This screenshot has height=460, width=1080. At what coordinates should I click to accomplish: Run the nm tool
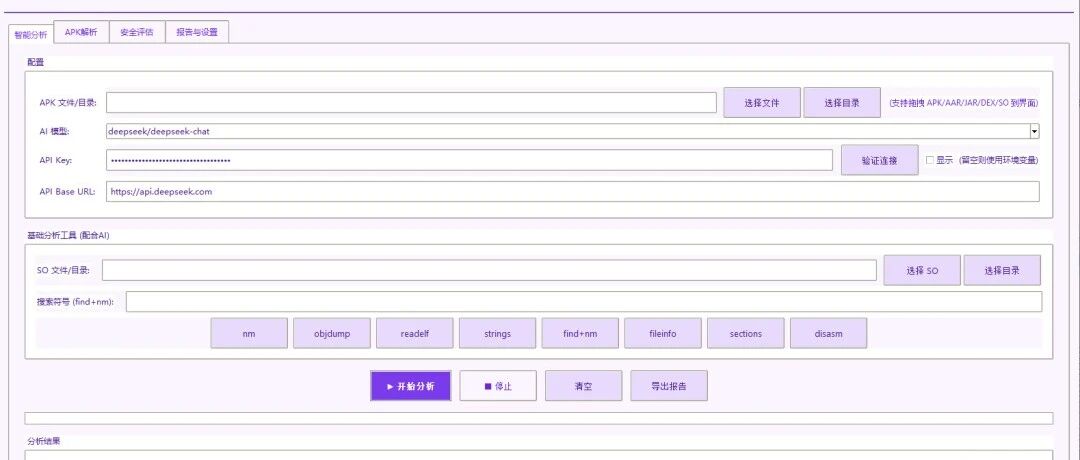[x=249, y=333]
